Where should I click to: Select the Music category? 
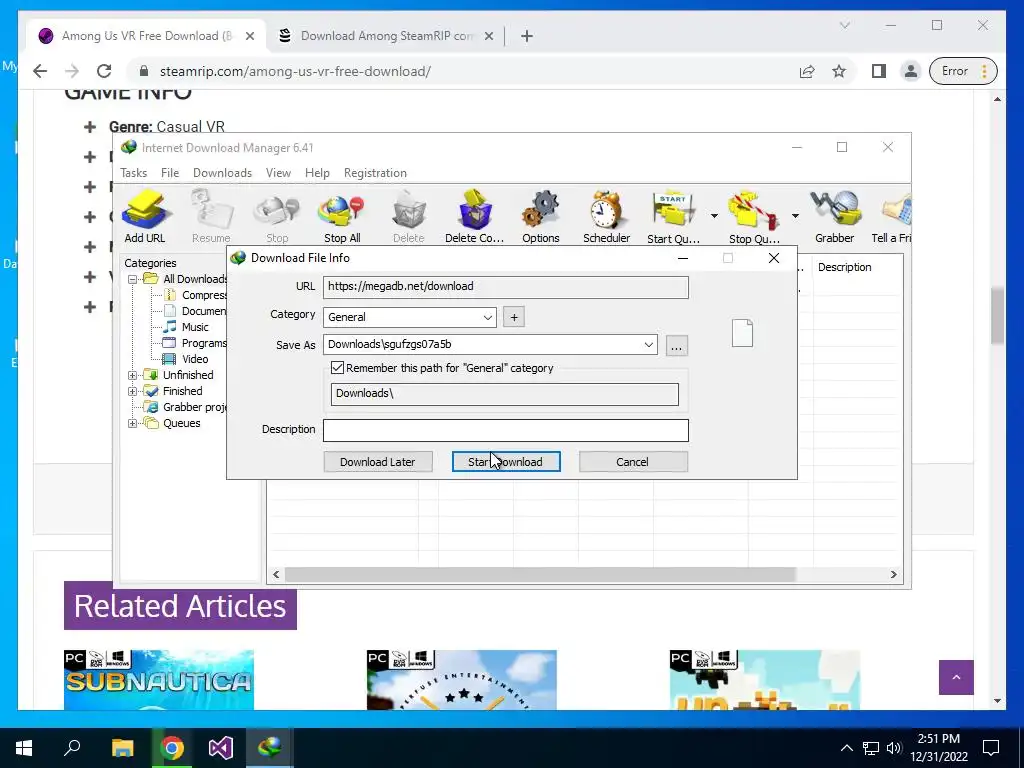coord(195,327)
